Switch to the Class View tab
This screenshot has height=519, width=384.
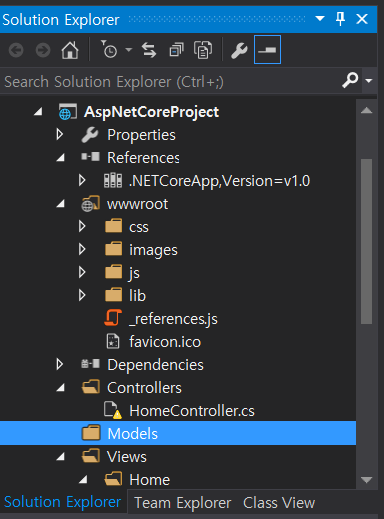[279, 503]
